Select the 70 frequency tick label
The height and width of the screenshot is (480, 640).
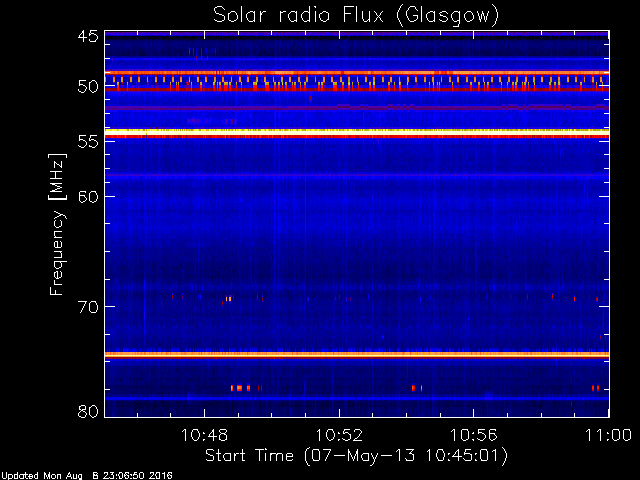tap(88, 307)
